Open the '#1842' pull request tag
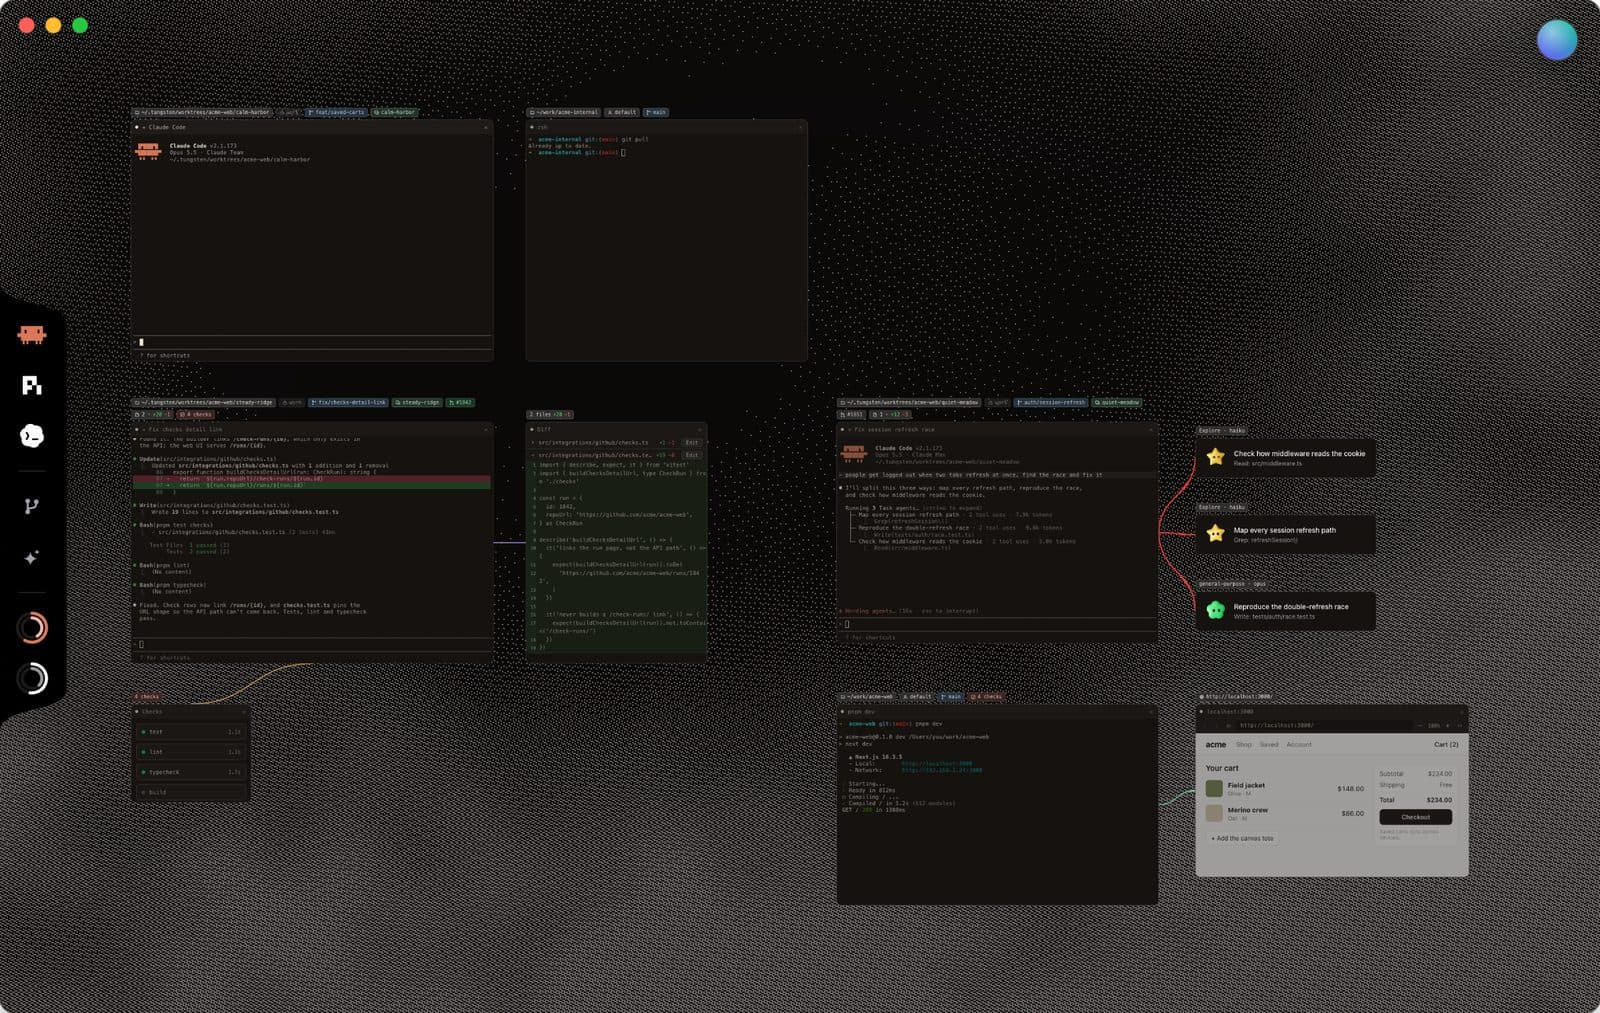This screenshot has height=1013, width=1600. pyautogui.click(x=461, y=402)
